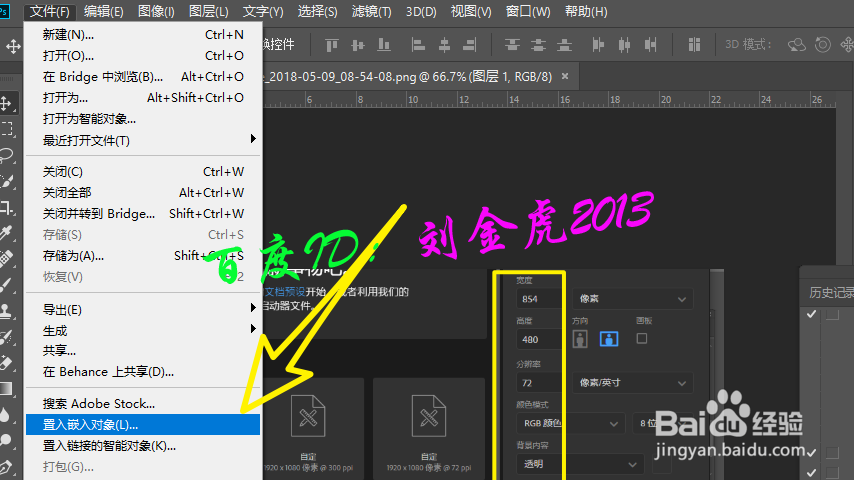Click the width input field 854
Viewport: 854px width, 480px height.
[x=539, y=299]
